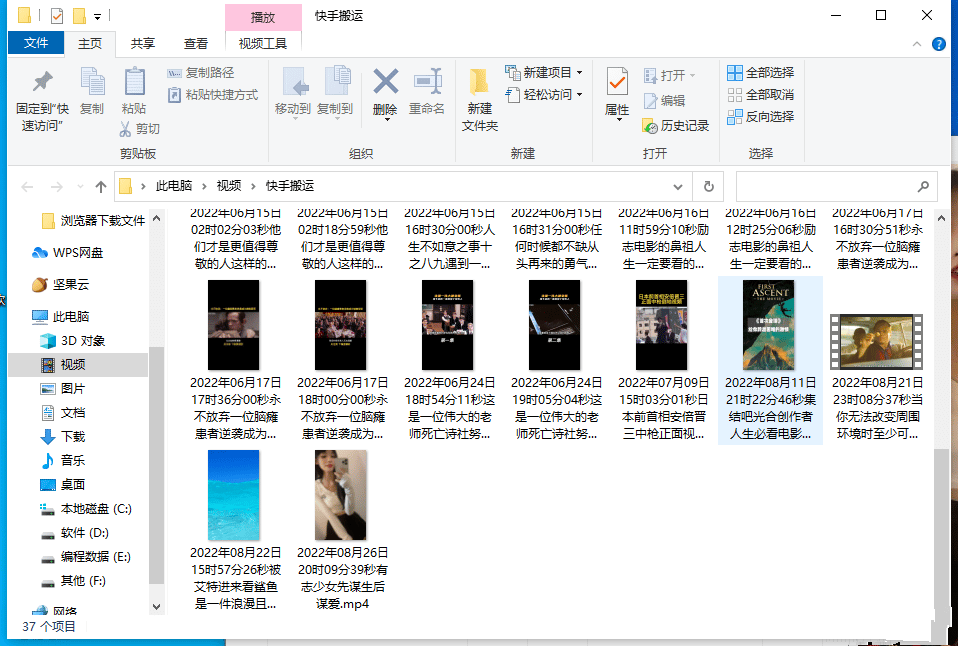This screenshot has height=646, width=958.
Task: Switch to the Home (主页) tab
Action: coord(90,43)
